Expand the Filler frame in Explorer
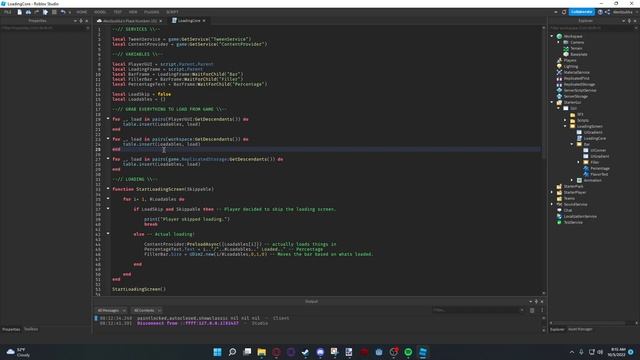The image size is (640, 360). [x=579, y=162]
